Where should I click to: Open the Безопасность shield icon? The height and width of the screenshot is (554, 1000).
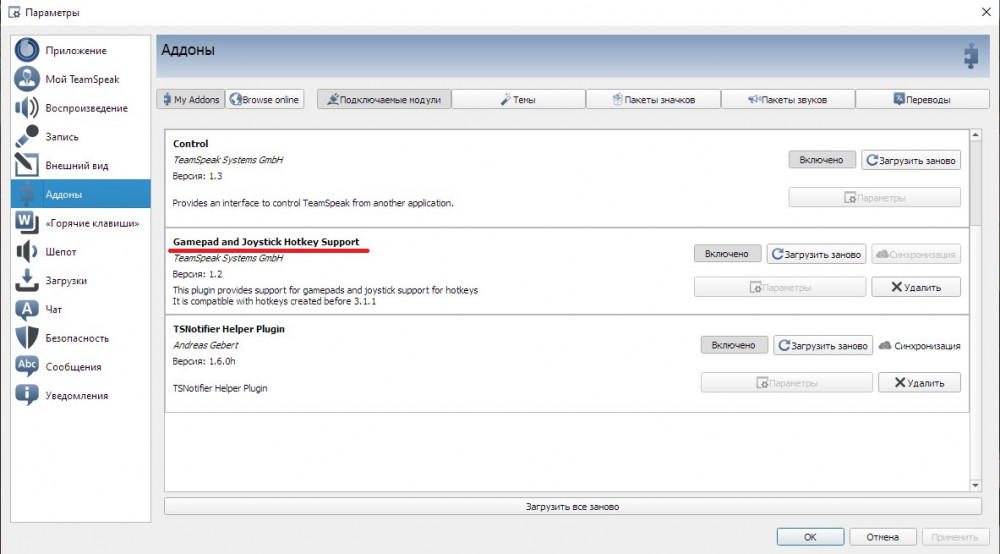click(x=27, y=338)
